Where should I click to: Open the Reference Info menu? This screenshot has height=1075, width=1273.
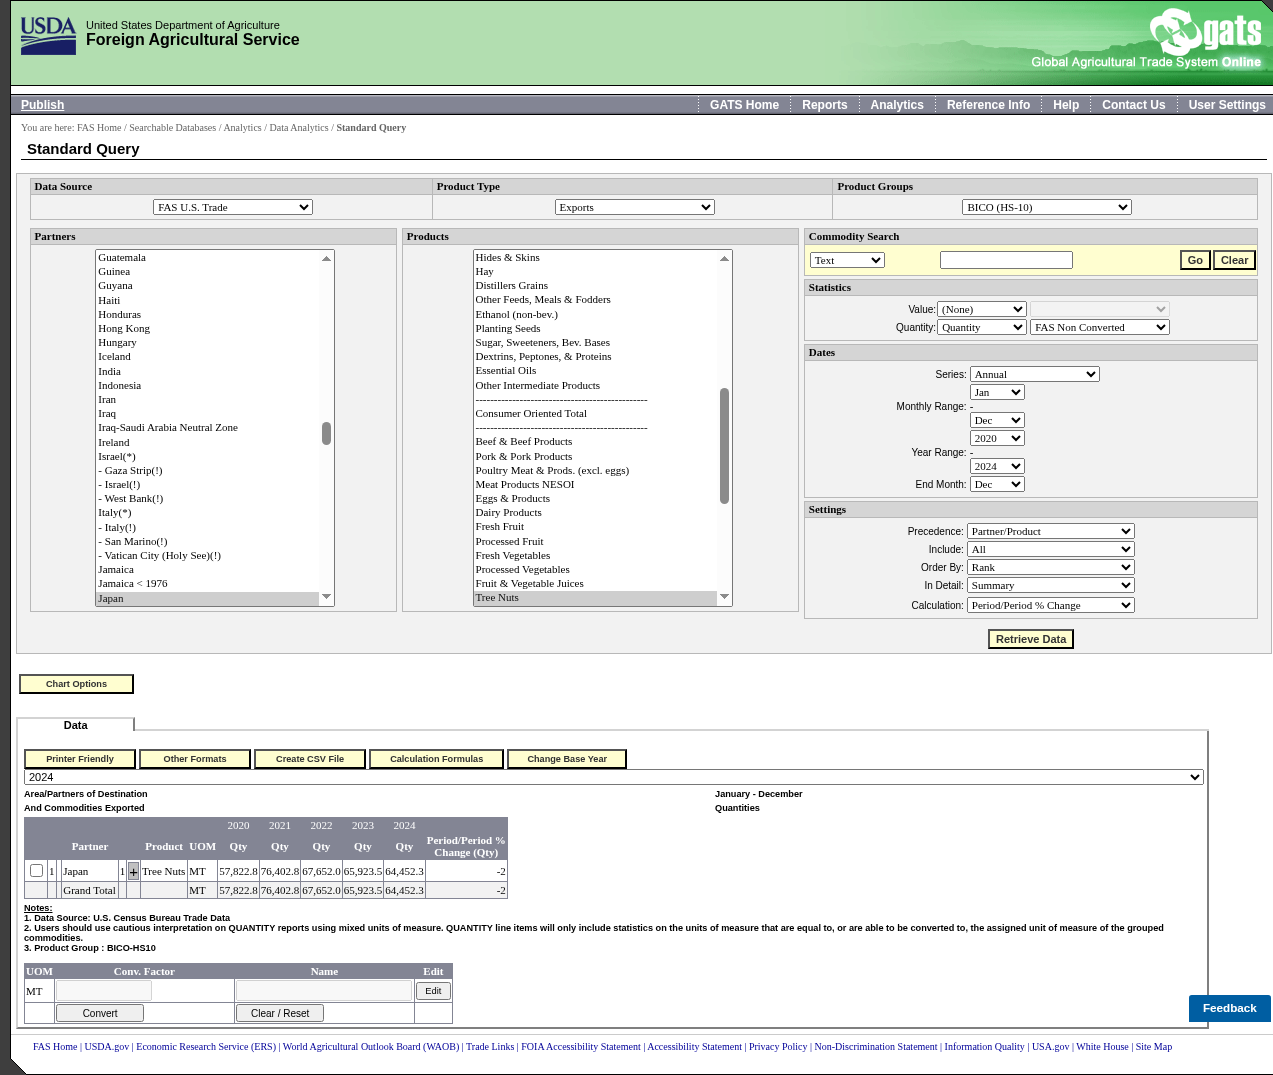point(988,105)
